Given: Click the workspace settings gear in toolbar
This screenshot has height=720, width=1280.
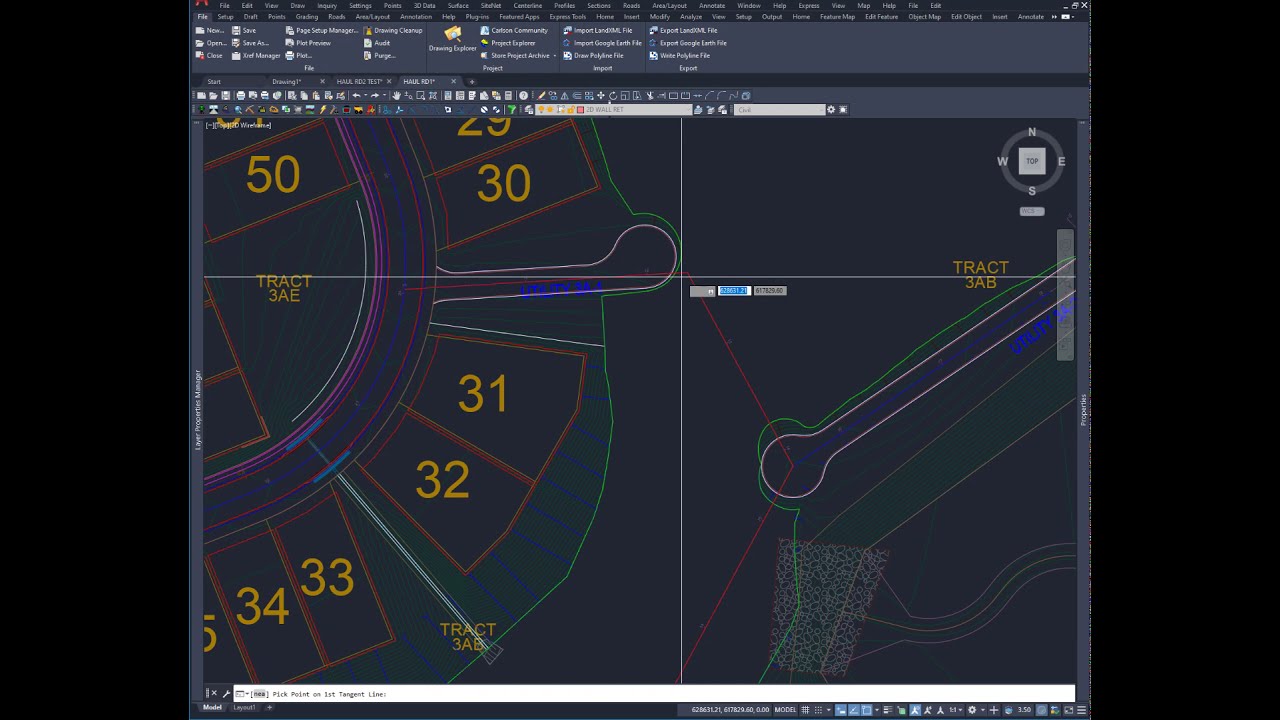Looking at the screenshot, I should tap(831, 110).
